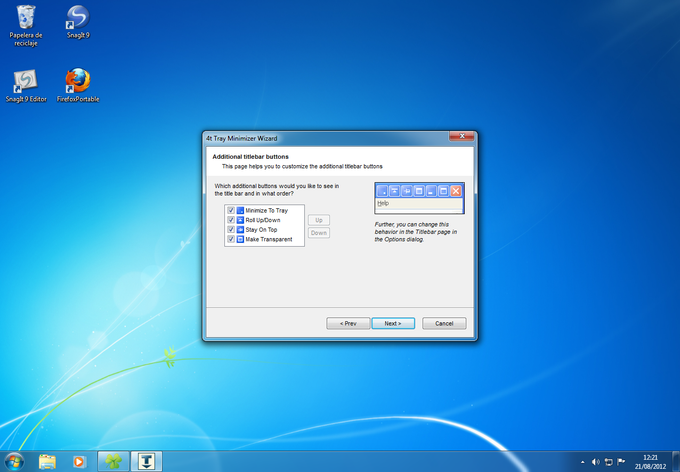Switch to the green clover taskbar app
The height and width of the screenshot is (472, 680).
[113, 462]
